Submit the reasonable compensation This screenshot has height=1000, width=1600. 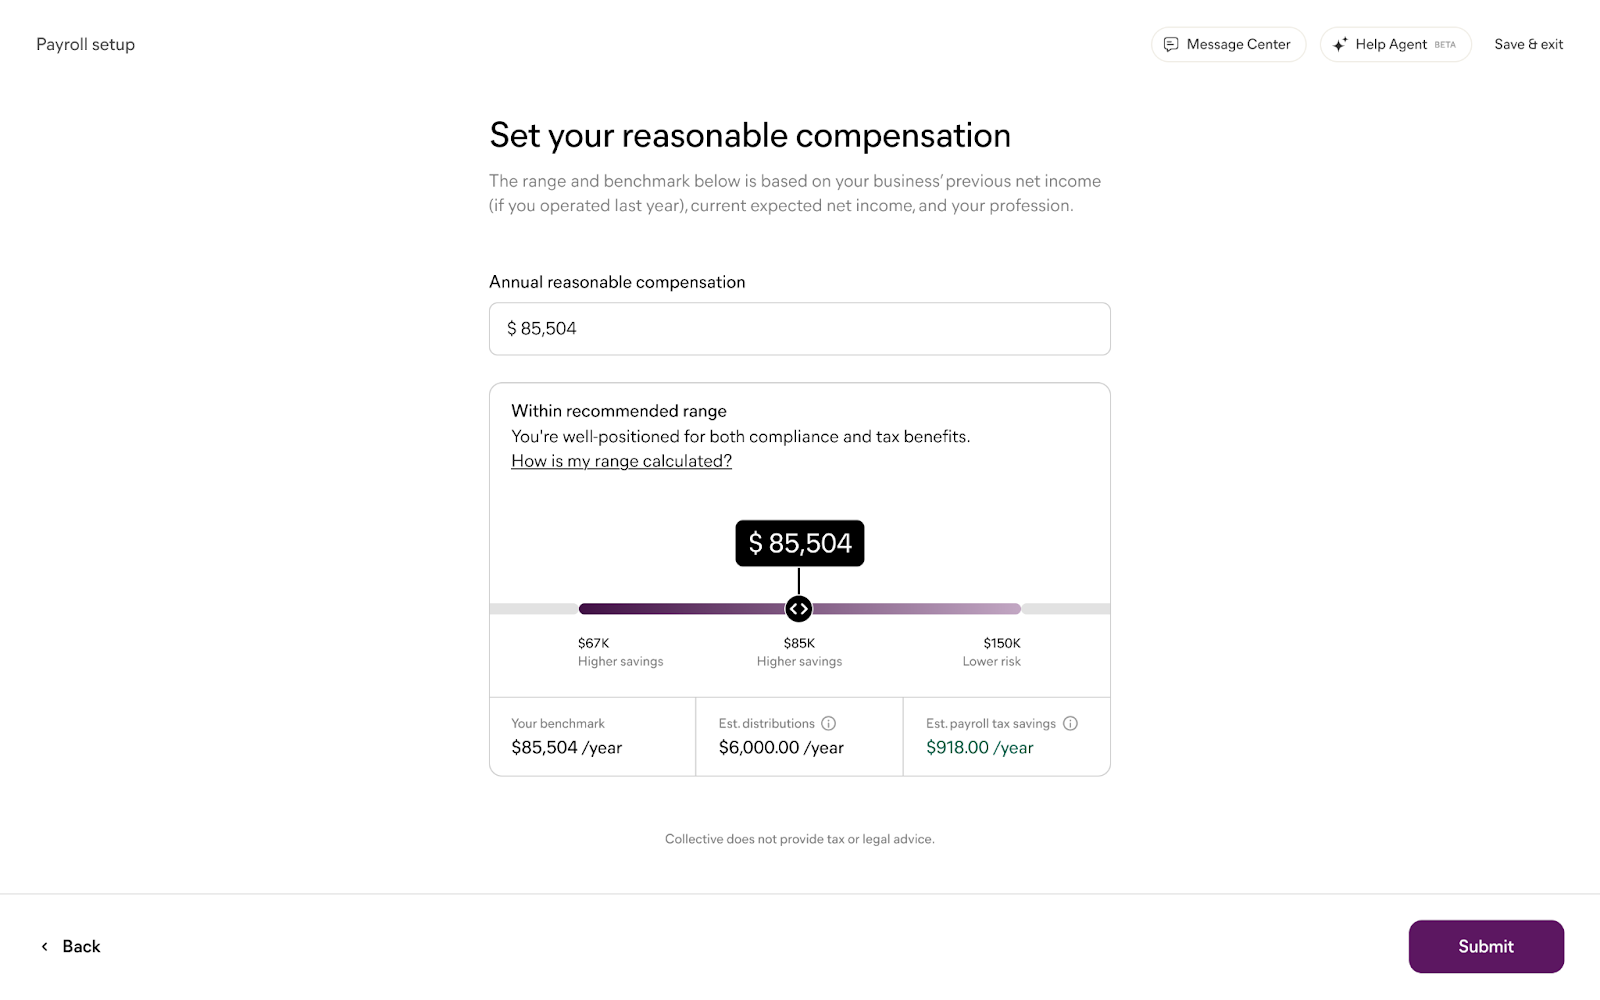[1485, 946]
